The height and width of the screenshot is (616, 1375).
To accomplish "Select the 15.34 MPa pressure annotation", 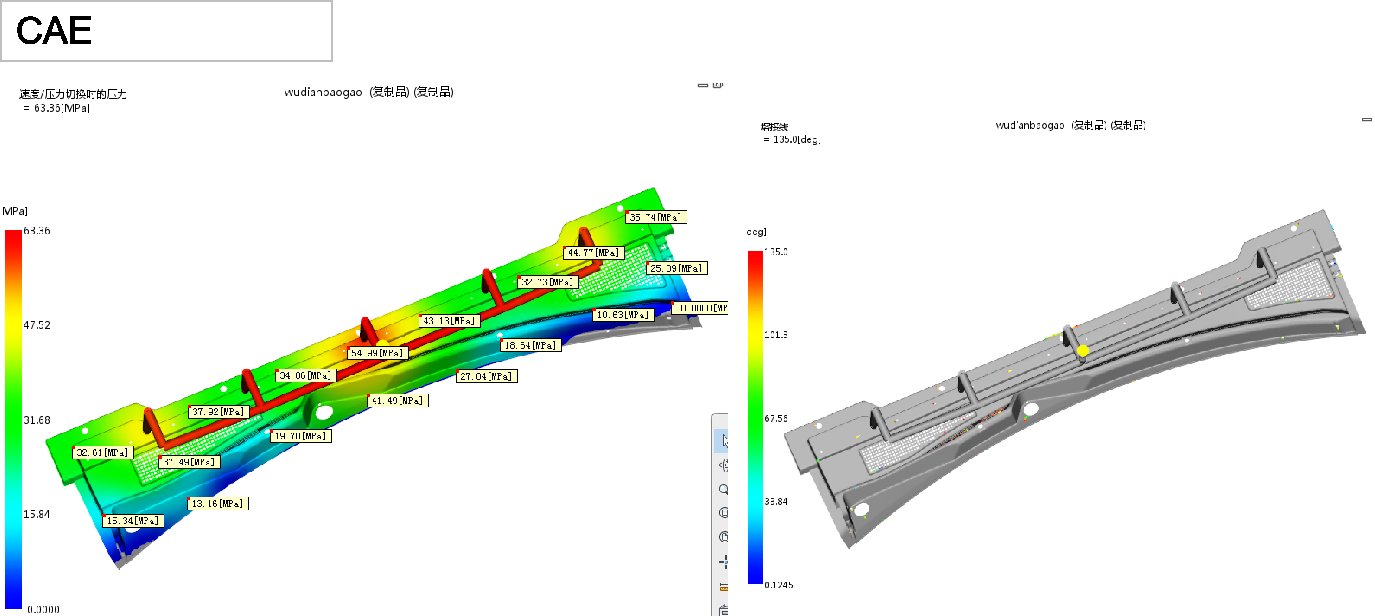I will [133, 521].
